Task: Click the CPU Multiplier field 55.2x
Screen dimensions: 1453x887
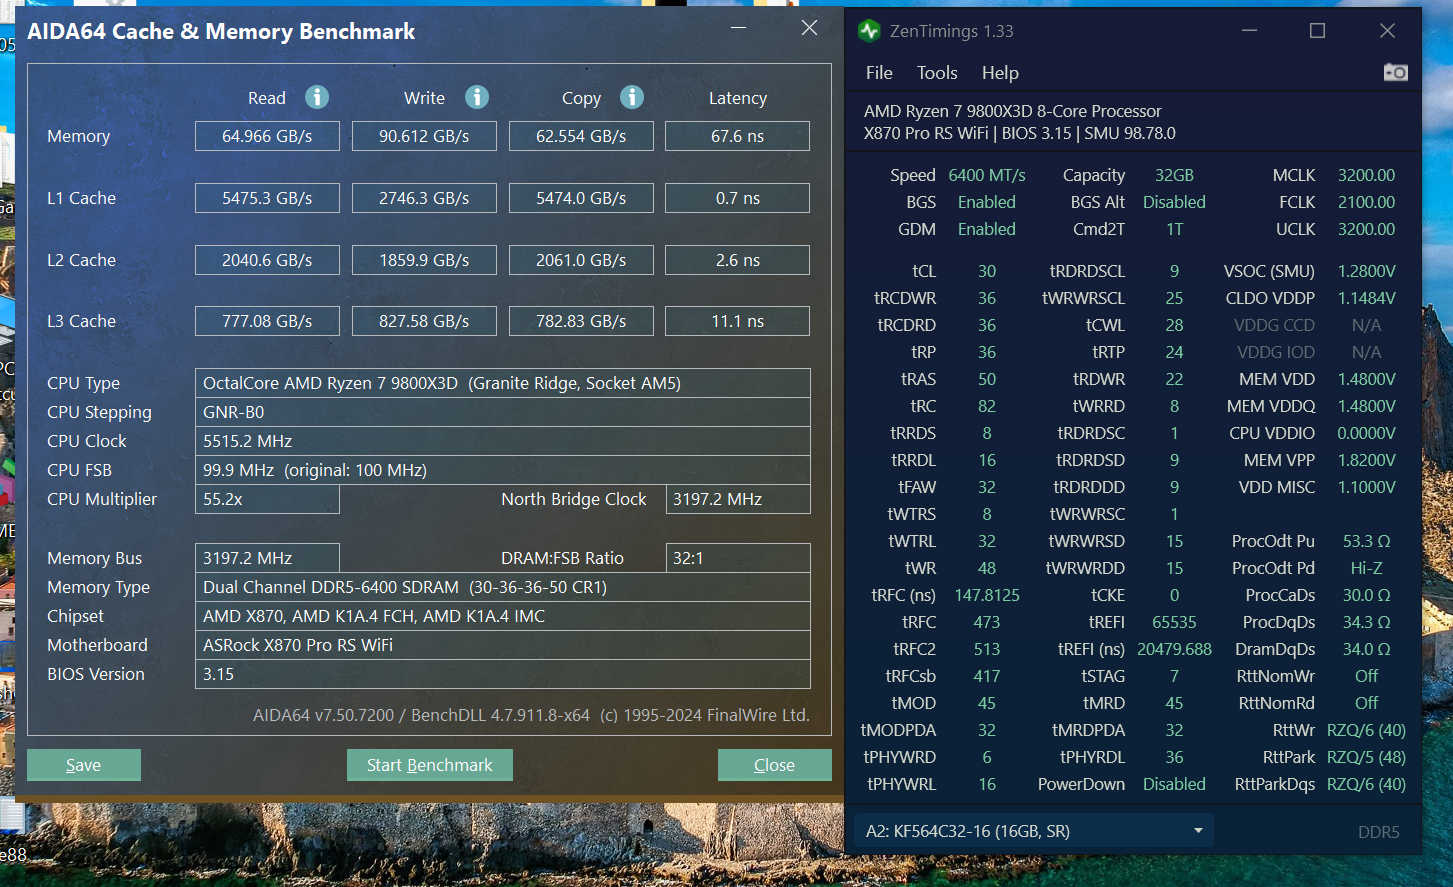Action: pyautogui.click(x=267, y=499)
